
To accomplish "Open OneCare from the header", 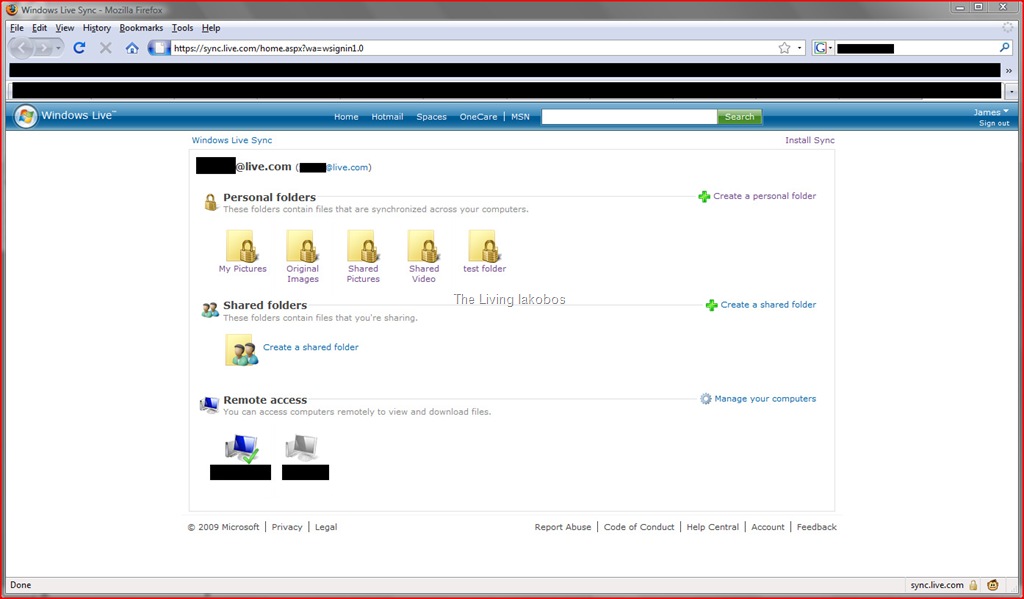I will tap(478, 117).
